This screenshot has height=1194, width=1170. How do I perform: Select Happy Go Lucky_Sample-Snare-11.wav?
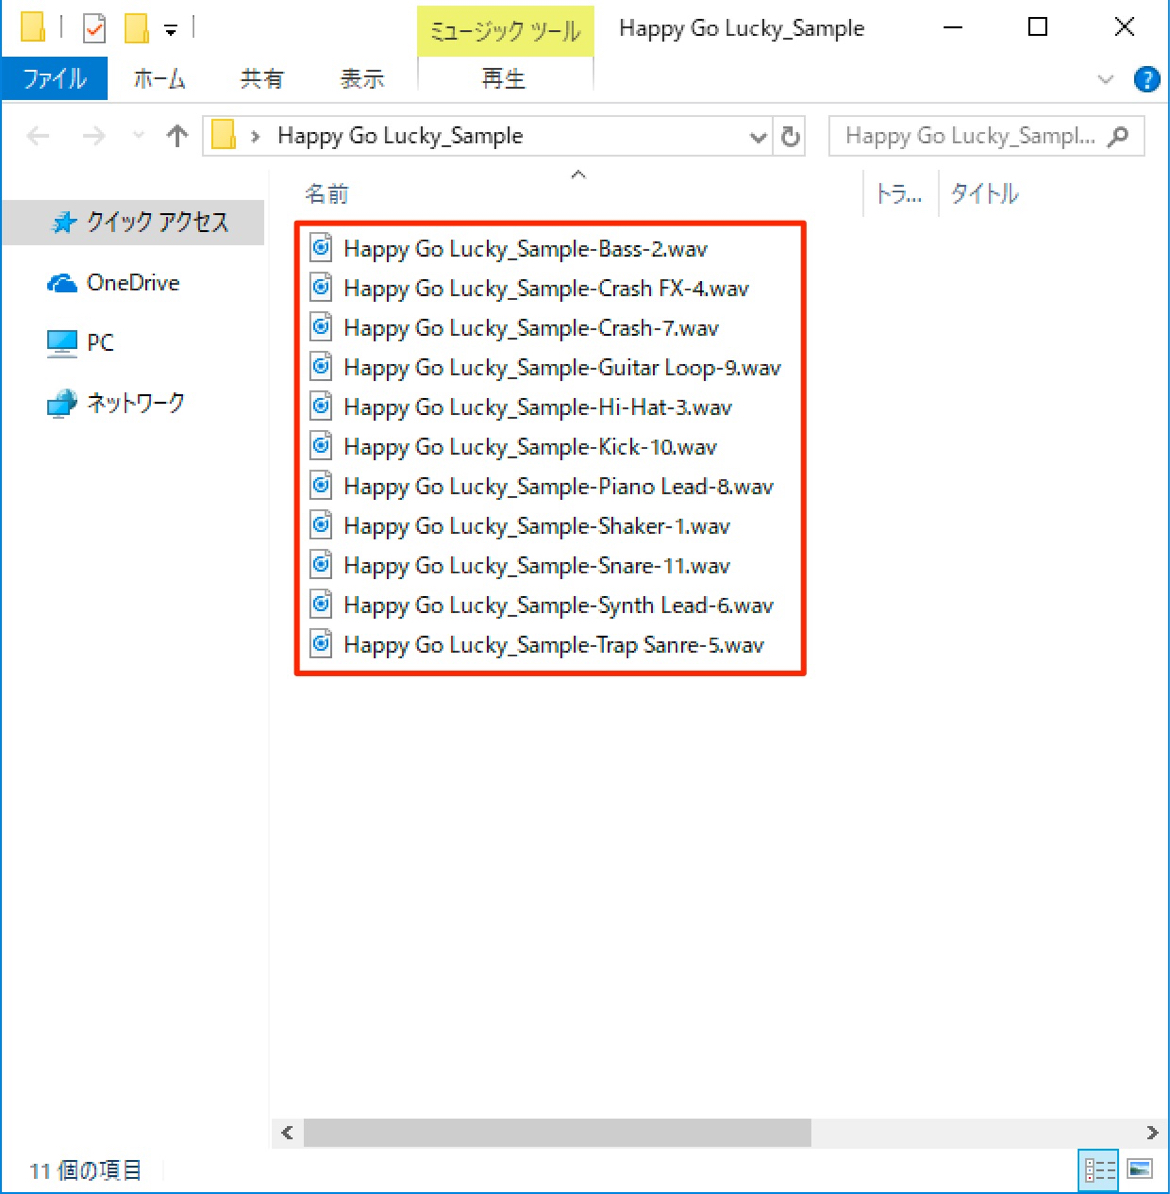click(x=537, y=565)
